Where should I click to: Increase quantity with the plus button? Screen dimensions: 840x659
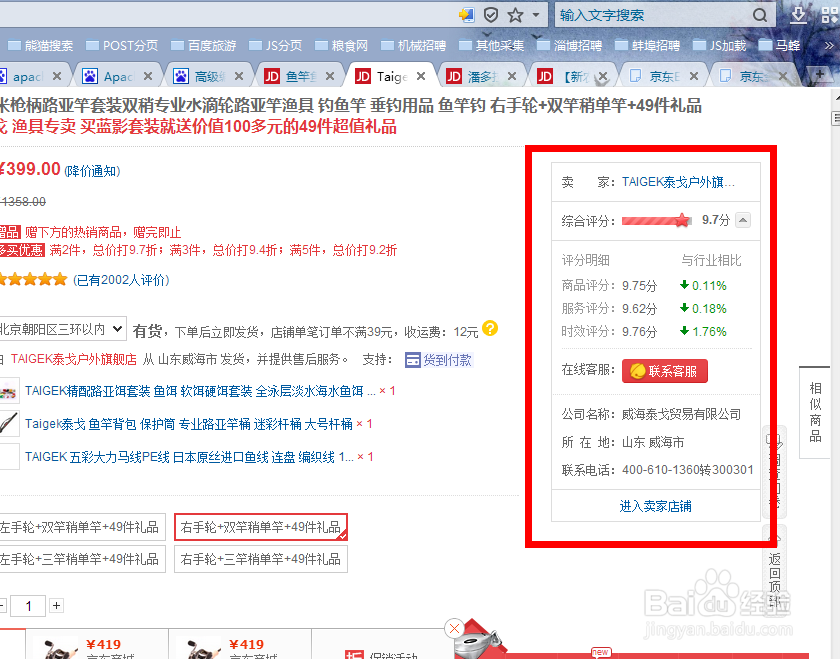click(x=56, y=606)
